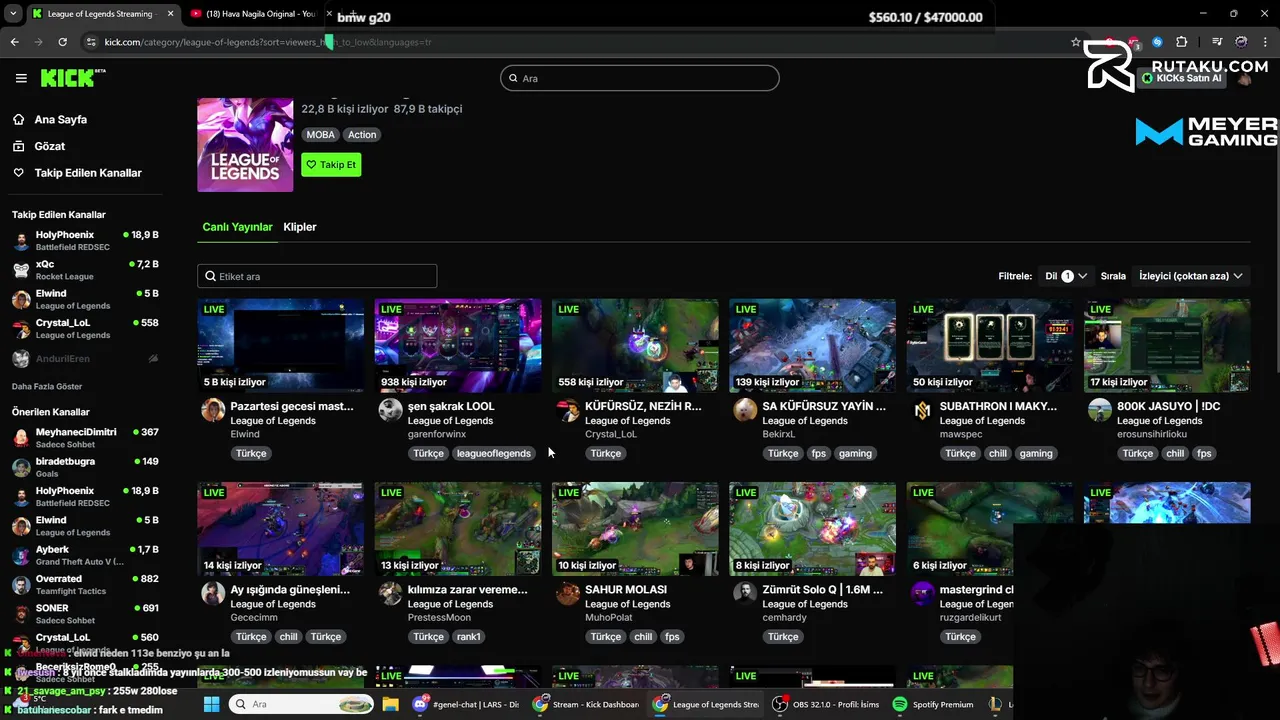Open Elwind streamer avatar in stream grid
Image resolution: width=1280 pixels, height=720 pixels.
[213, 410]
